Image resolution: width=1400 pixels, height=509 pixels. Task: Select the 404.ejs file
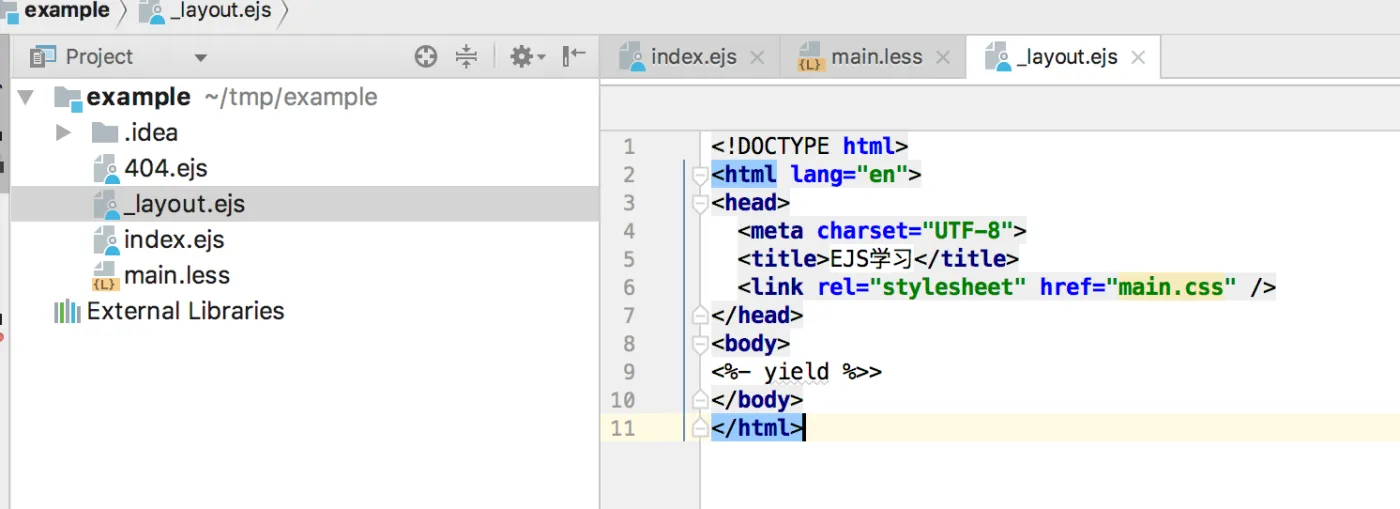click(x=165, y=168)
